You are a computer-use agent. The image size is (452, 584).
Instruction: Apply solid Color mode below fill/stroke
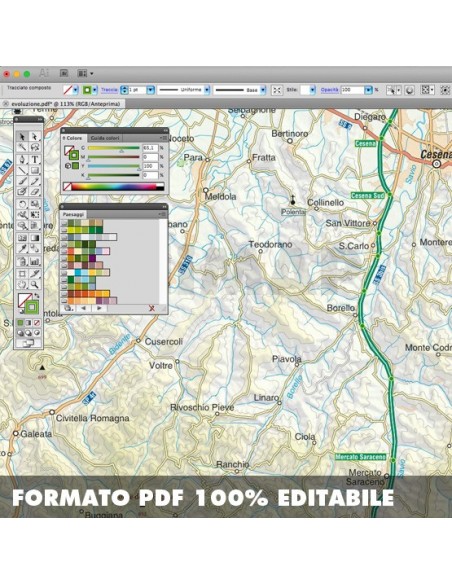coord(21,323)
